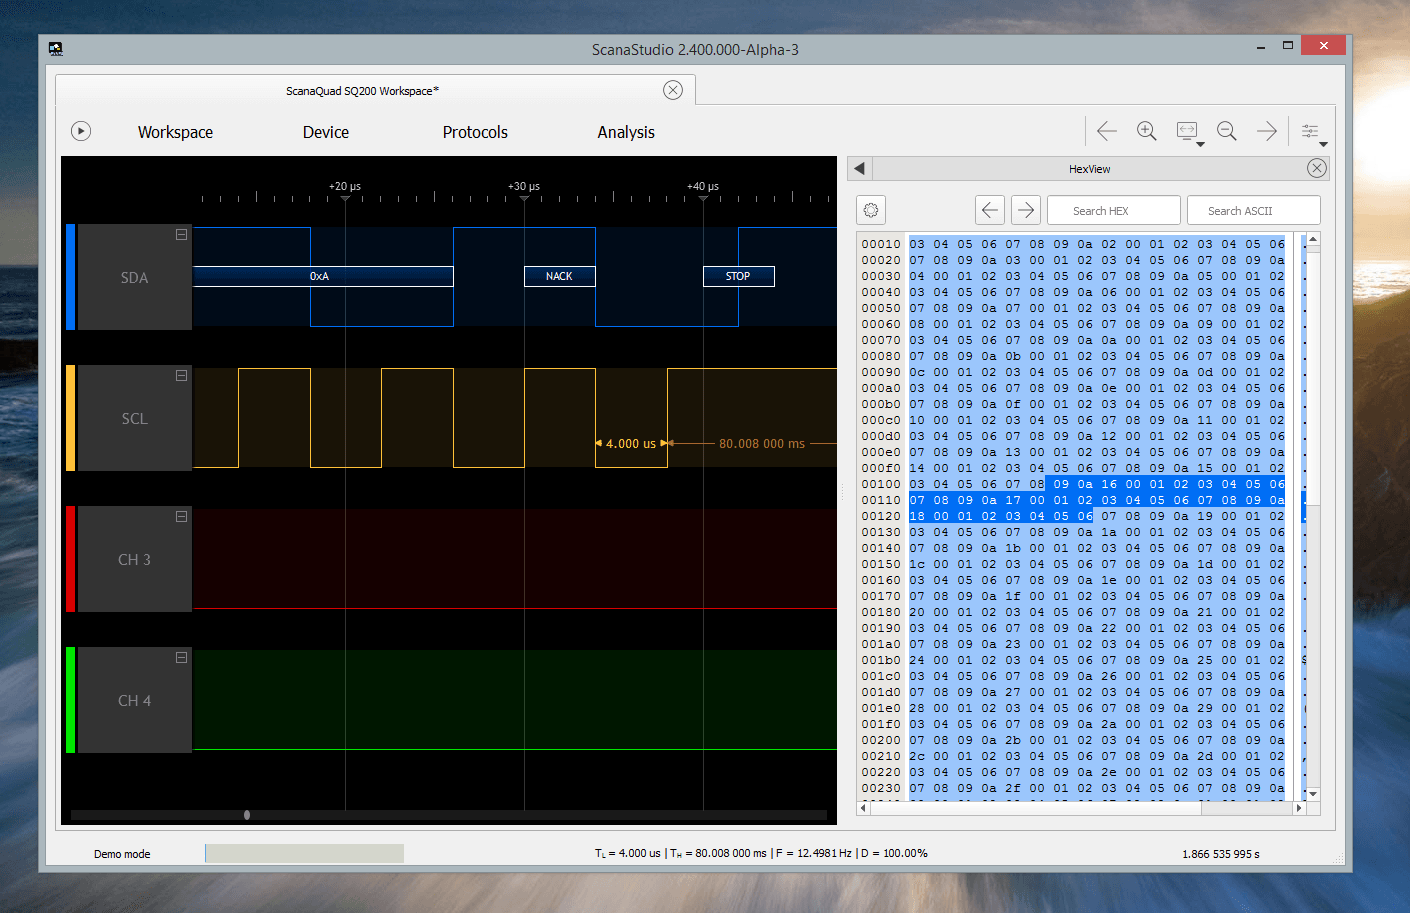Close the HexView panel
Viewport: 1410px width, 913px height.
[x=1316, y=168]
